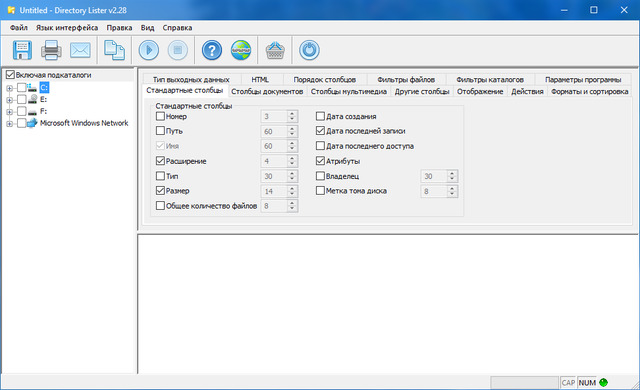Expand the F: drive tree node
640x390 pixels.
(x=9, y=111)
